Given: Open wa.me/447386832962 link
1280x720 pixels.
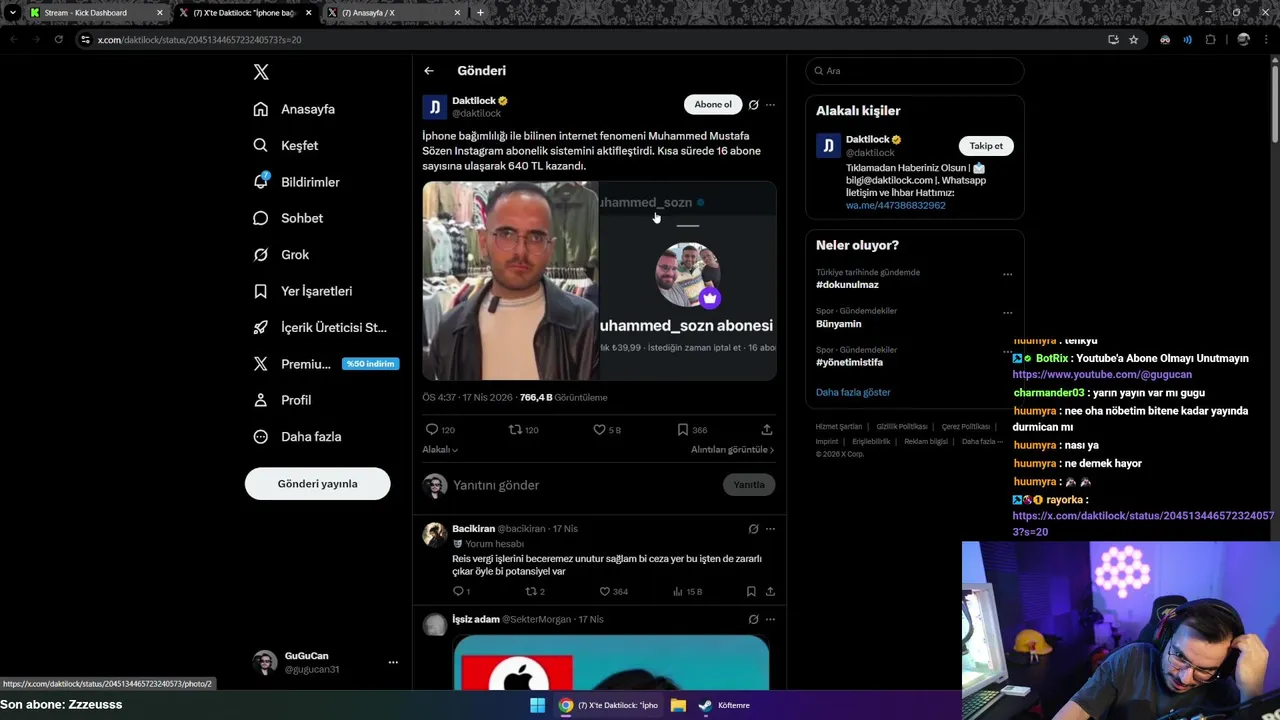Looking at the screenshot, I should (895, 205).
